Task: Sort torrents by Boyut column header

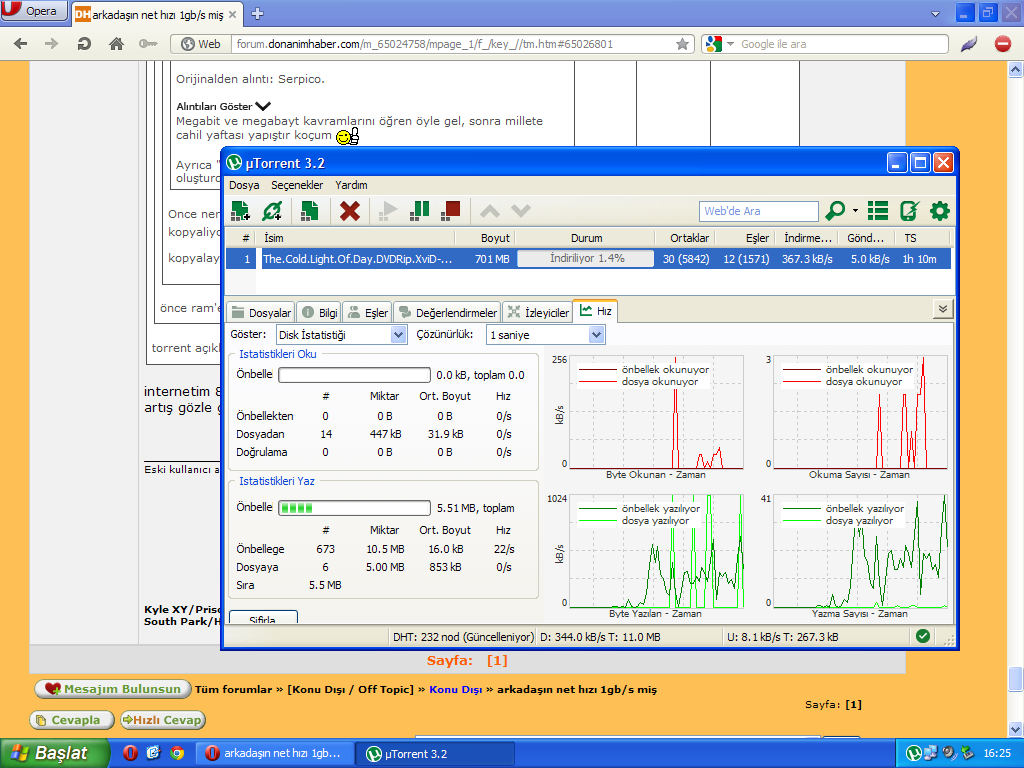Action: point(485,238)
